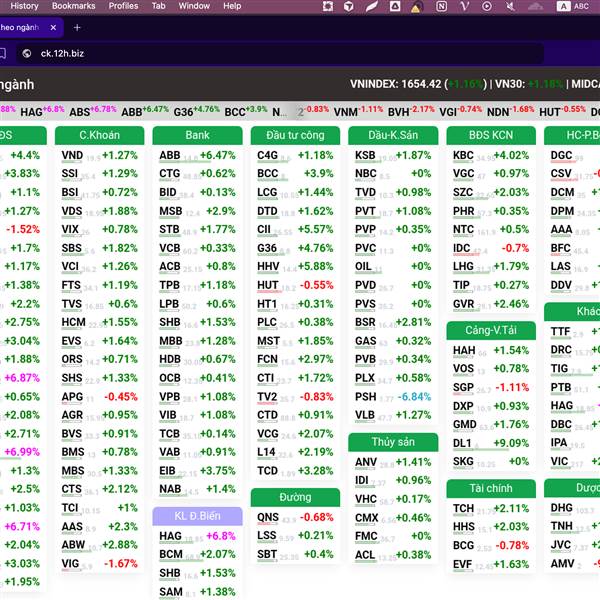
Task: Click the BĐS KCN sector header
Action: coord(491,135)
